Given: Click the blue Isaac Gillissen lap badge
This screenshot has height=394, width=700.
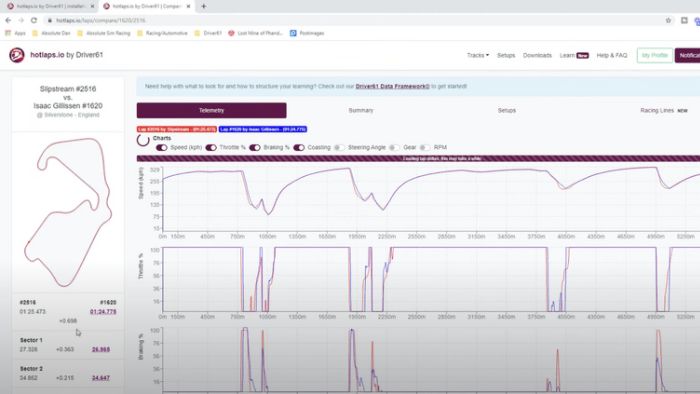Looking at the screenshot, I should (263, 129).
